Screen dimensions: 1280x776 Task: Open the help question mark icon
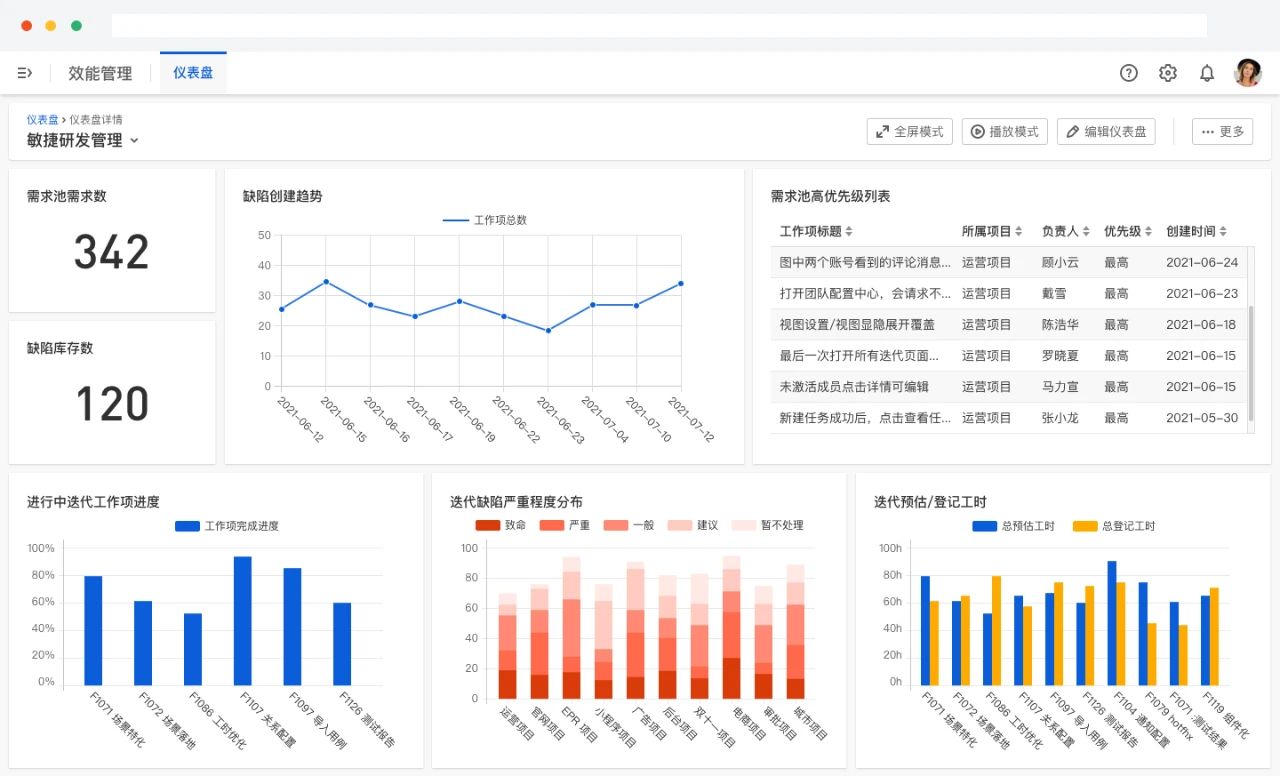[x=1129, y=73]
